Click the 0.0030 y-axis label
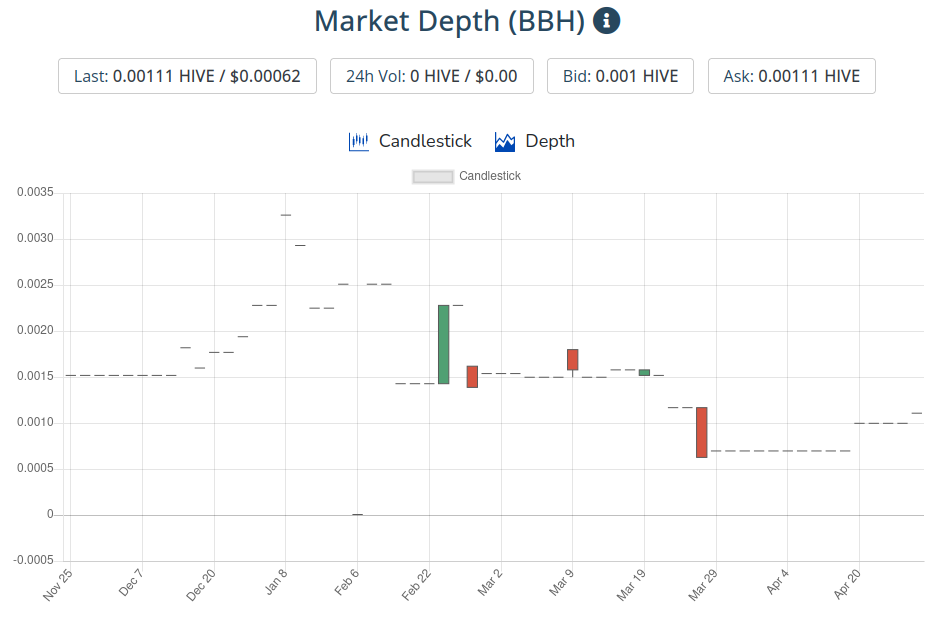This screenshot has height=622, width=942. (x=35, y=239)
